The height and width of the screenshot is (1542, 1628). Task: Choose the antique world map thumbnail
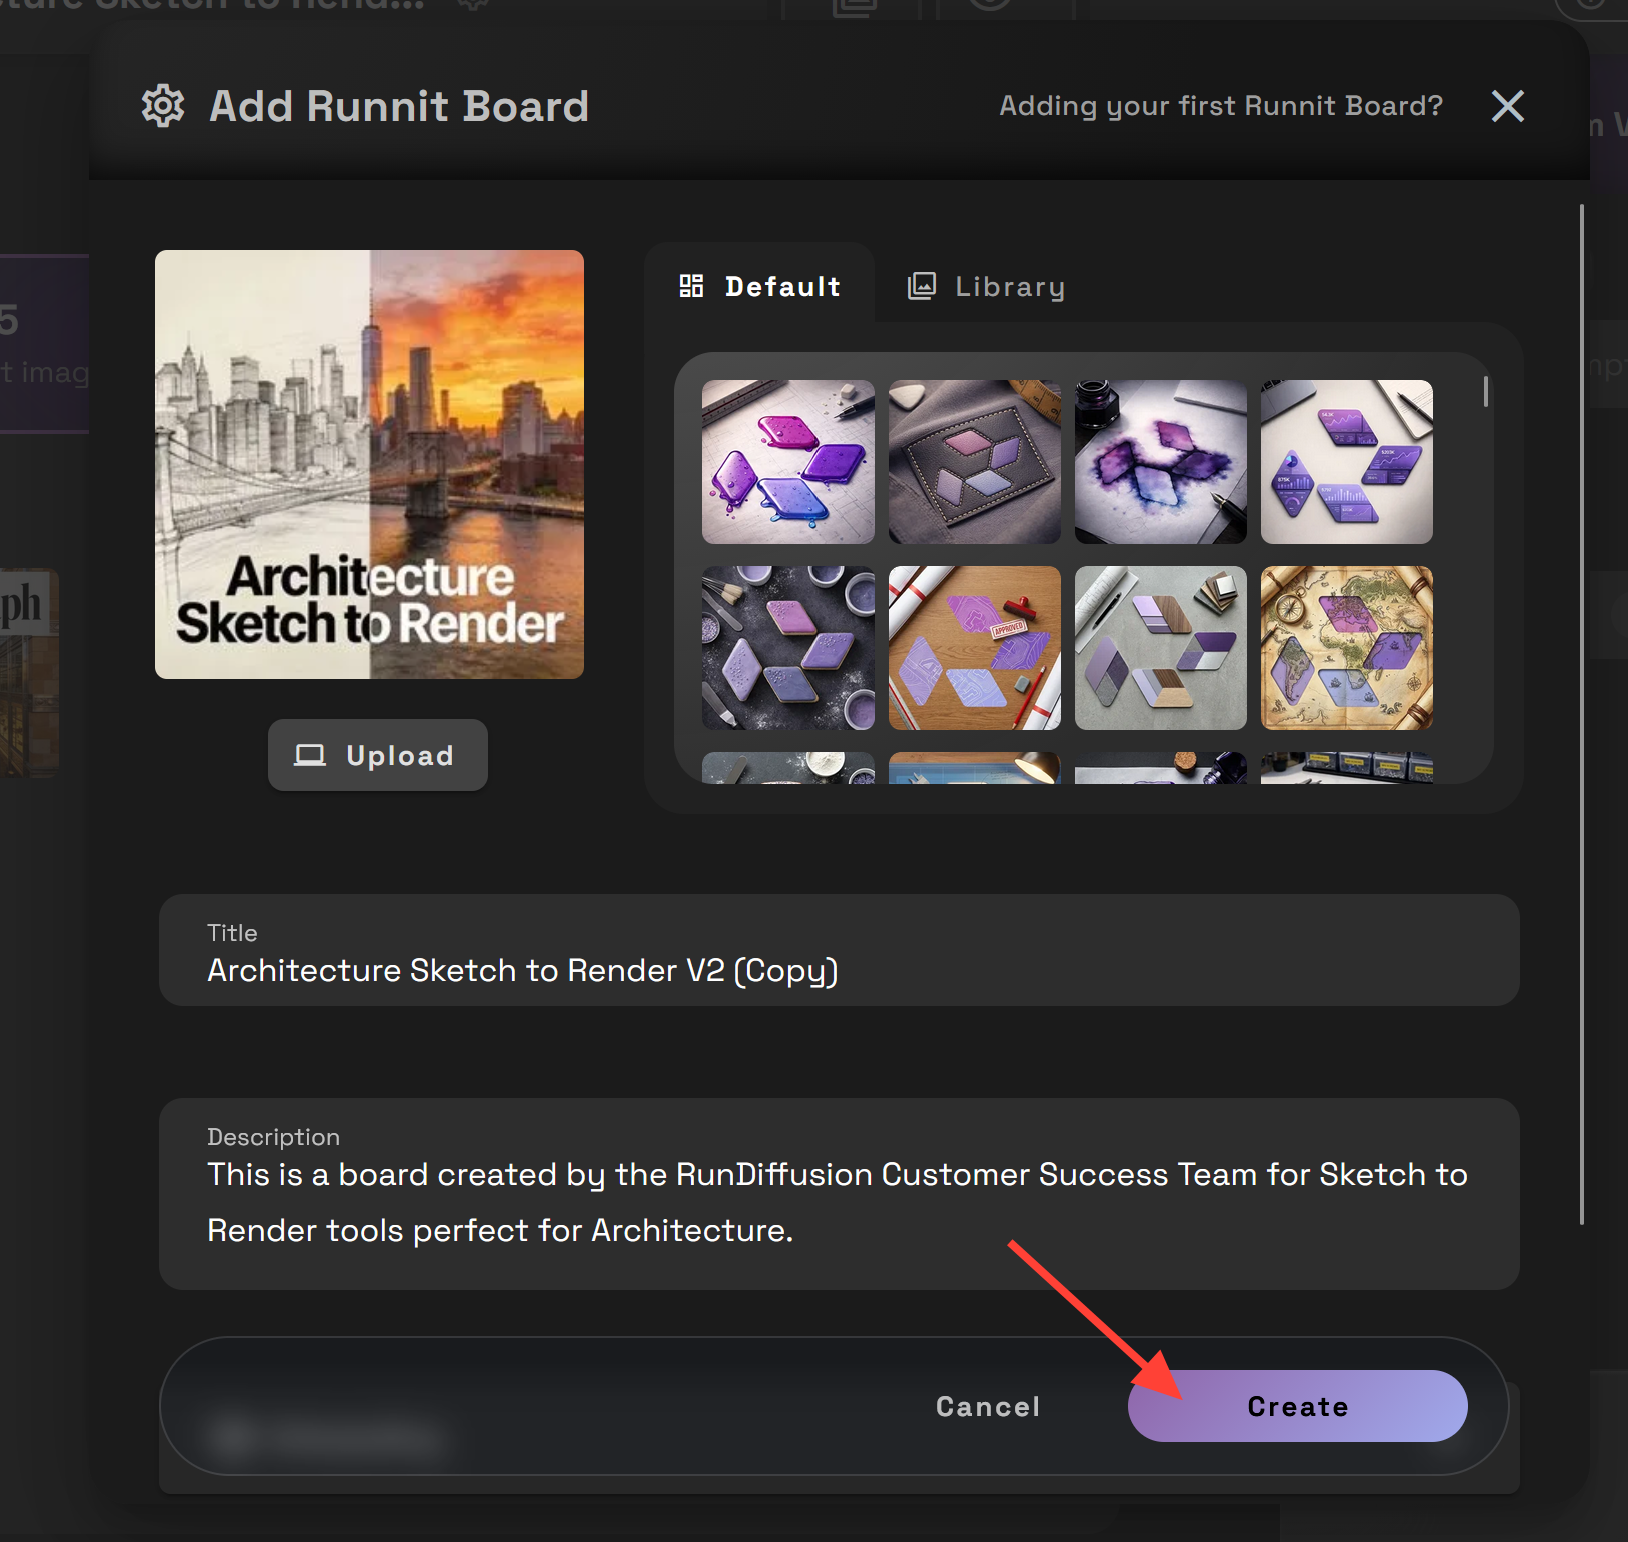tap(1346, 648)
